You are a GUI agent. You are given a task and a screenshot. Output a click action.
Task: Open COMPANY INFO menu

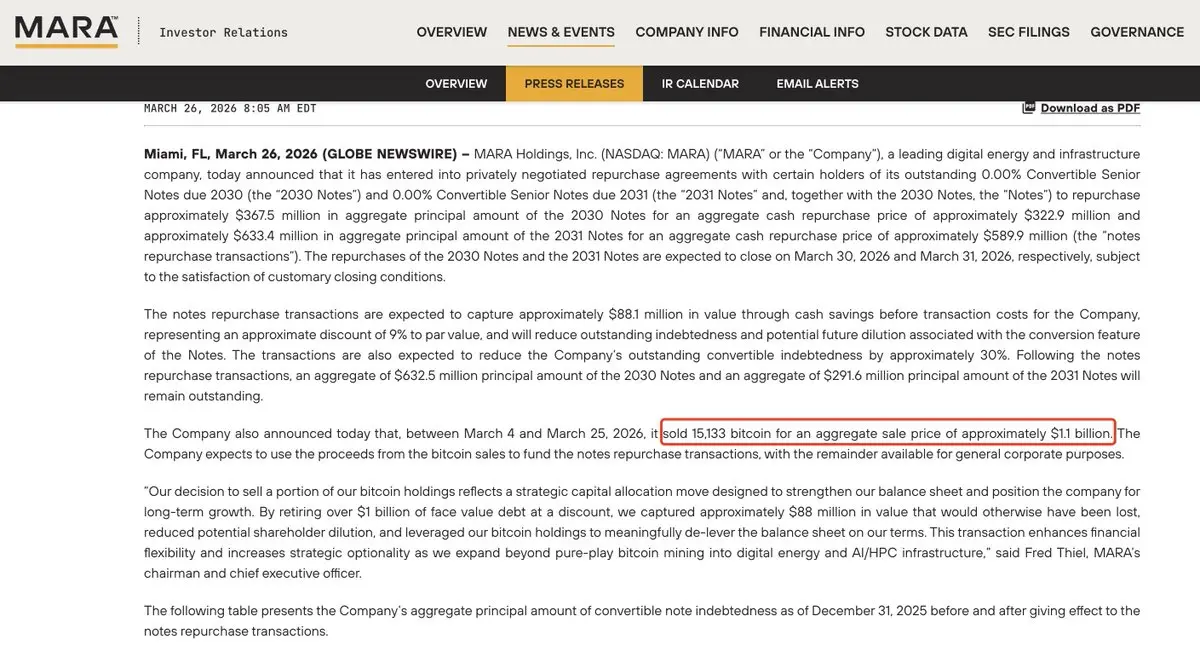(687, 32)
